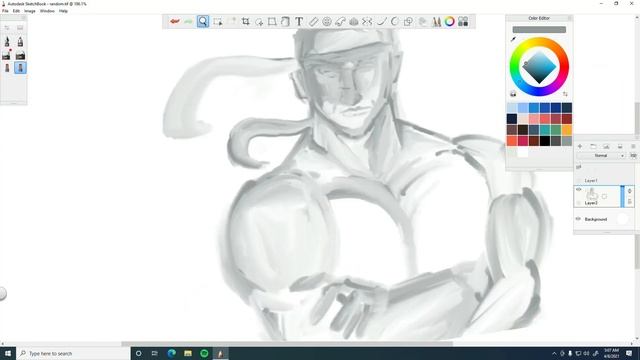Open the Perspective guides tool
This screenshot has height=360, width=640.
point(354,22)
